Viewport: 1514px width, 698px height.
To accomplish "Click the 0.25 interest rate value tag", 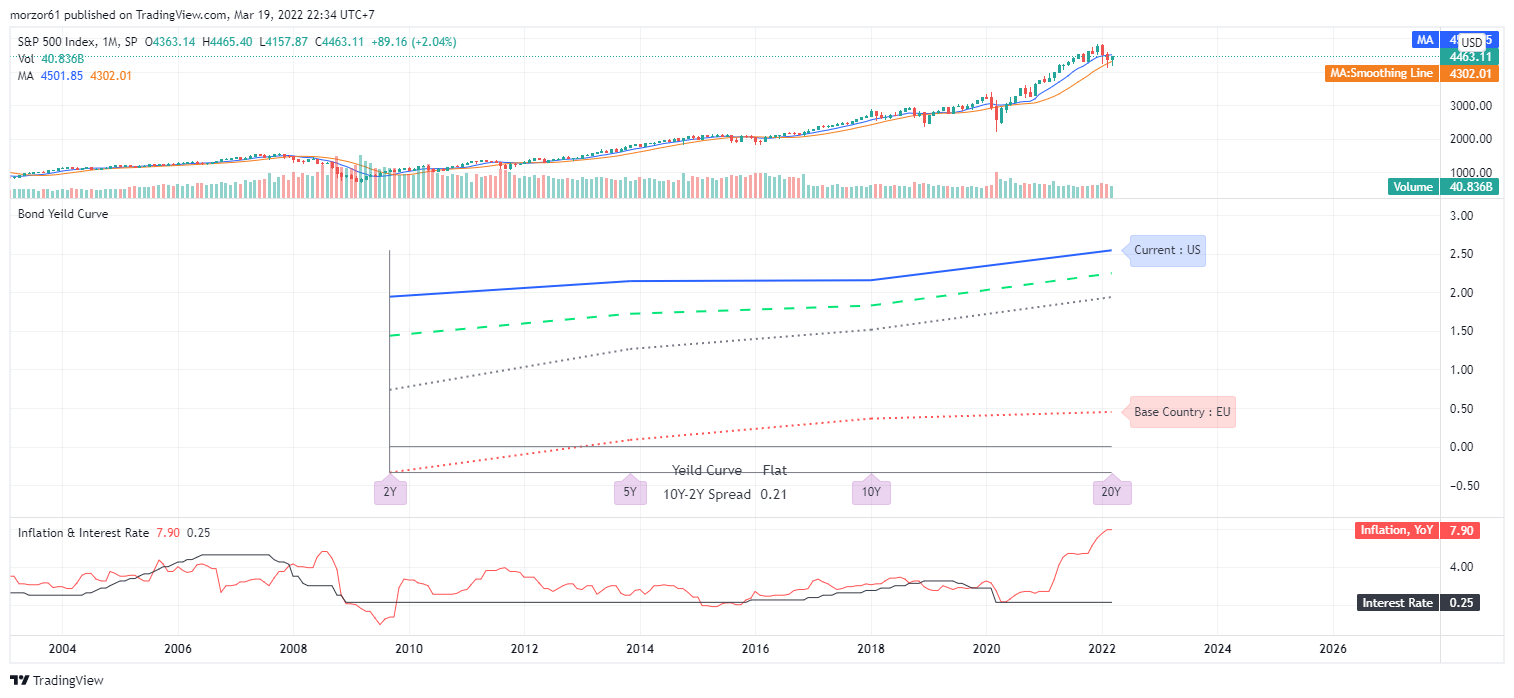I will click(1460, 602).
